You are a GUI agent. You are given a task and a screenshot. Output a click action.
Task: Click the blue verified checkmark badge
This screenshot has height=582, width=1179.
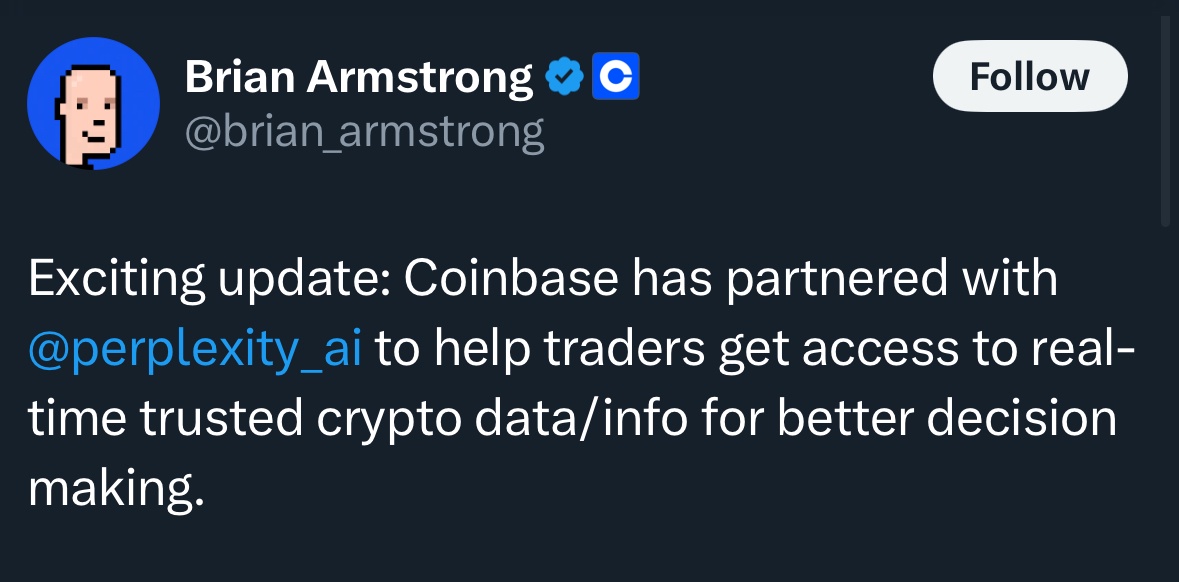pos(564,76)
